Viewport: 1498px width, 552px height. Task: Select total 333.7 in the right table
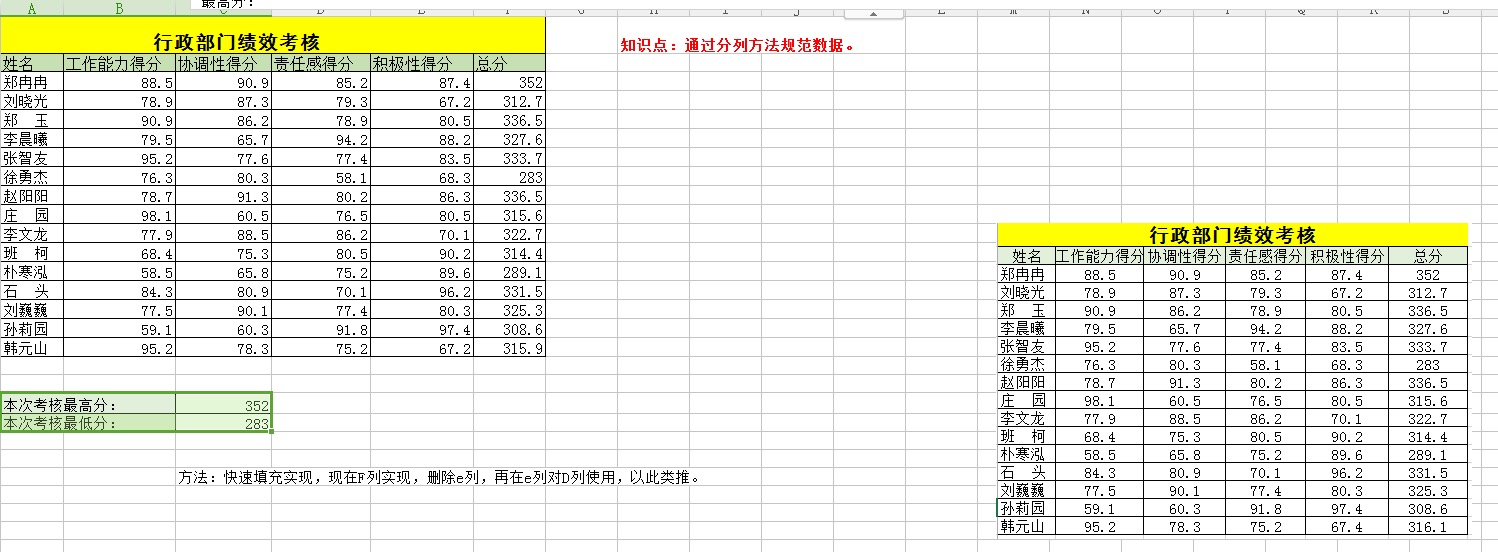point(1428,346)
